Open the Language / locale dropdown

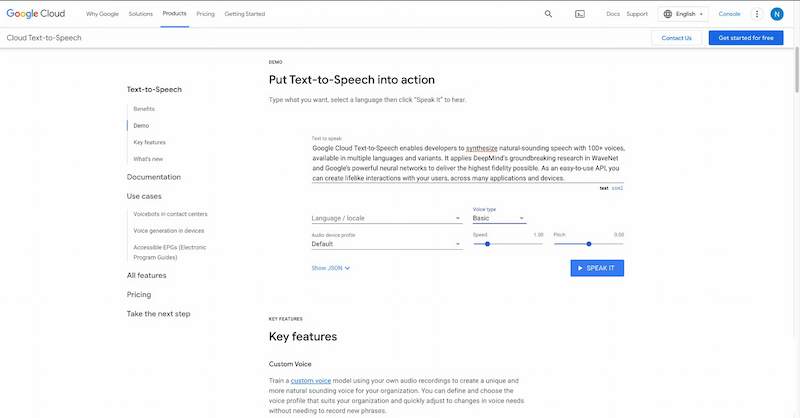point(386,218)
